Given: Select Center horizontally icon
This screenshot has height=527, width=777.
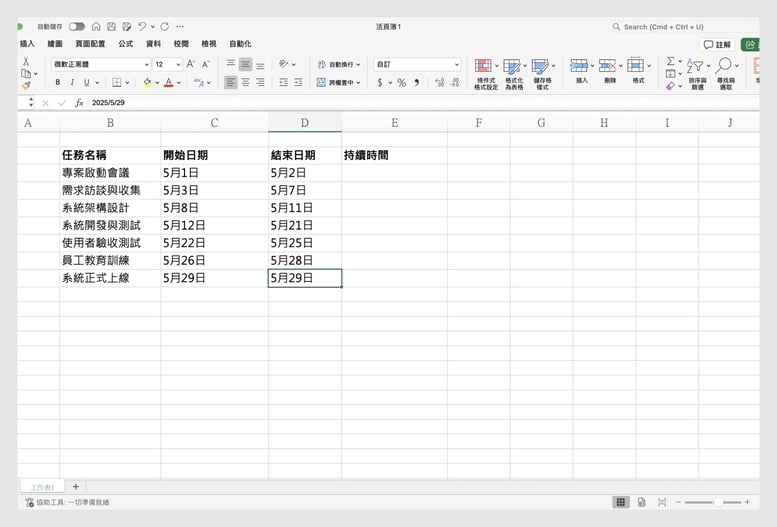Looking at the screenshot, I should pyautogui.click(x=245, y=82).
